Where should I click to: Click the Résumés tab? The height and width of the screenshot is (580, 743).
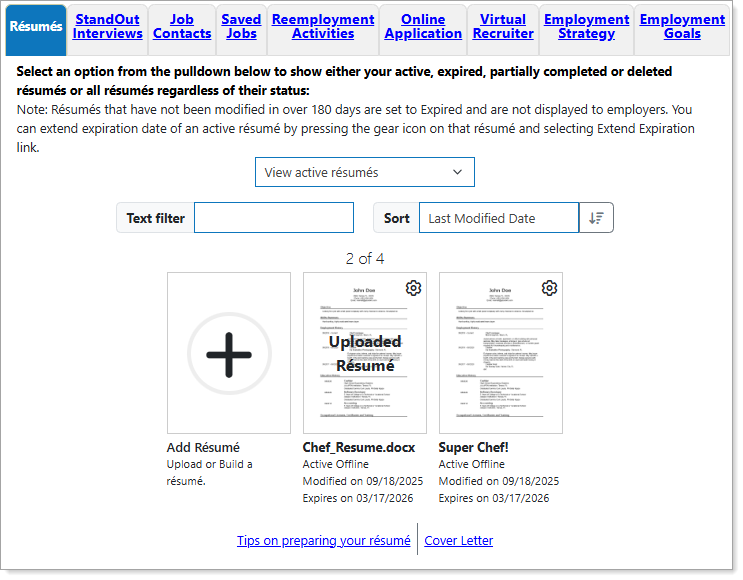pos(35,27)
